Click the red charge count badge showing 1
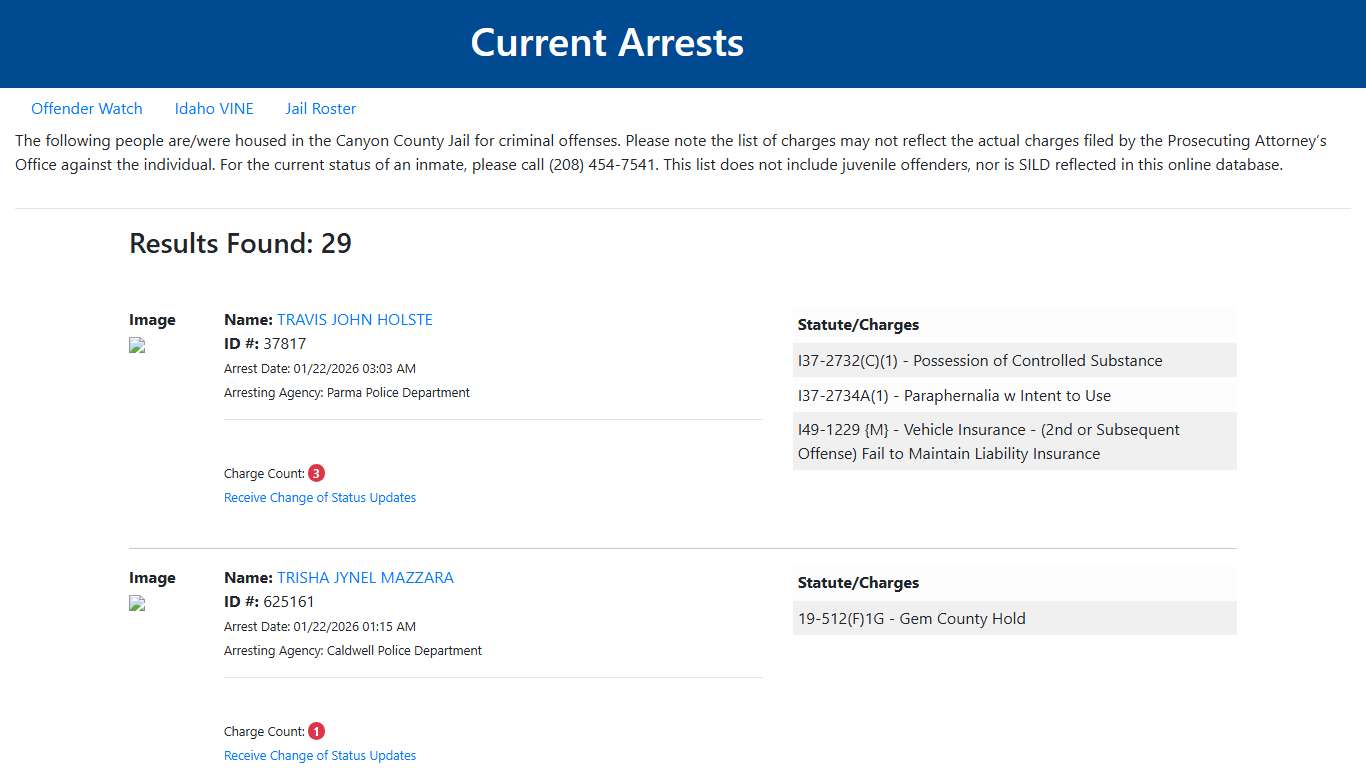This screenshot has width=1366, height=768. [x=316, y=730]
